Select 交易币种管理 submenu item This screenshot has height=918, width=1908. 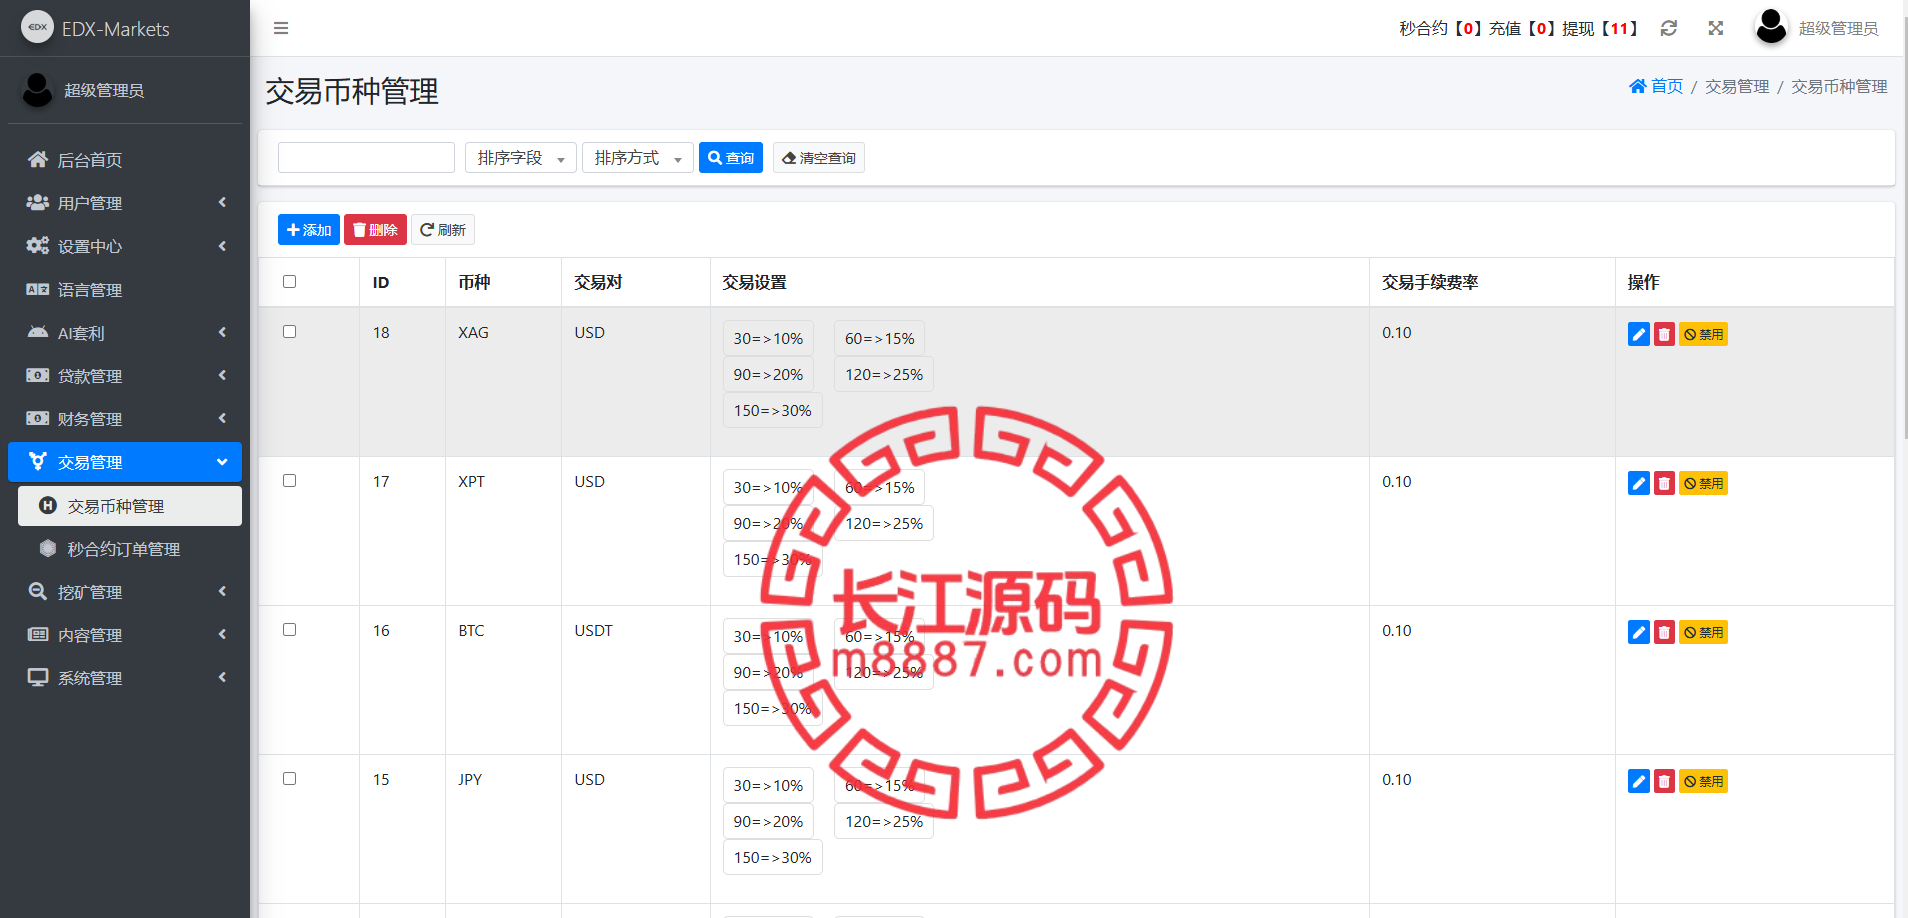pos(130,506)
